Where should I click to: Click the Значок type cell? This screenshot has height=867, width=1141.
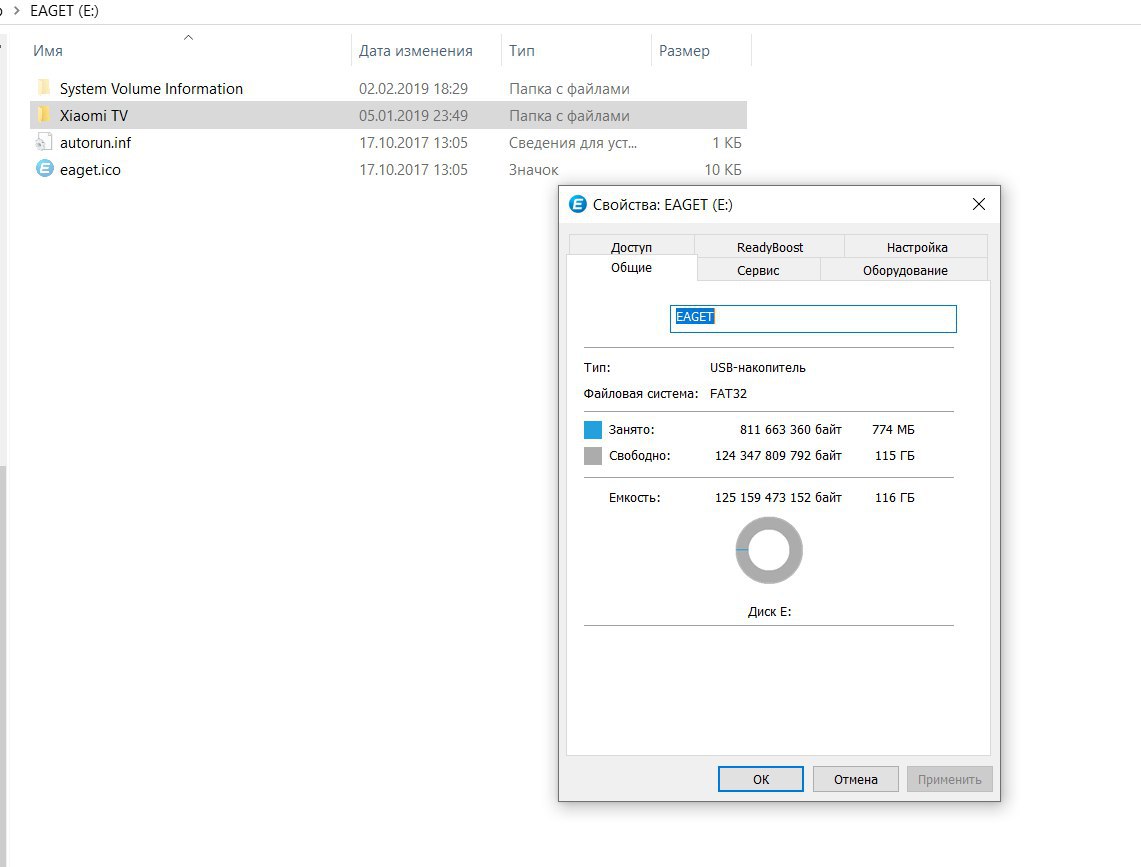coord(533,169)
